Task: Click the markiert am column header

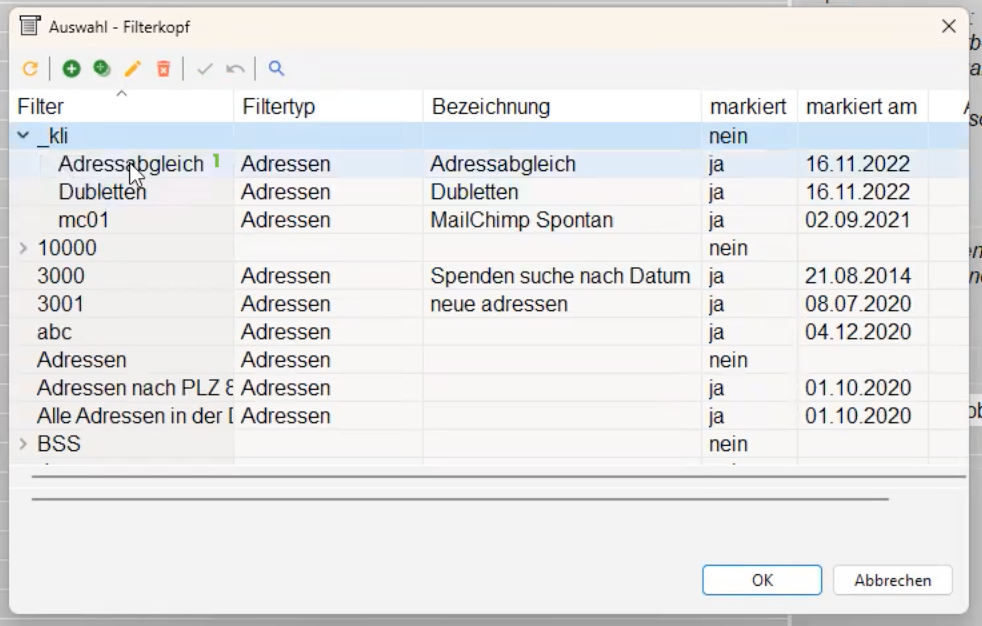Action: [x=861, y=107]
